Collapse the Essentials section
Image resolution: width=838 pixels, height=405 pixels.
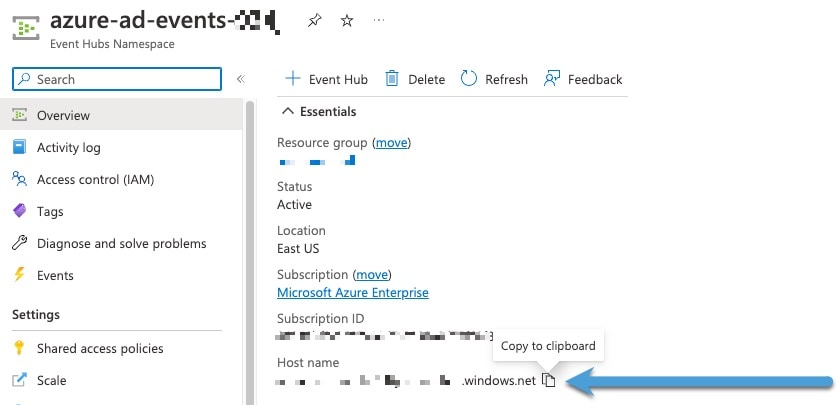tap(319, 111)
